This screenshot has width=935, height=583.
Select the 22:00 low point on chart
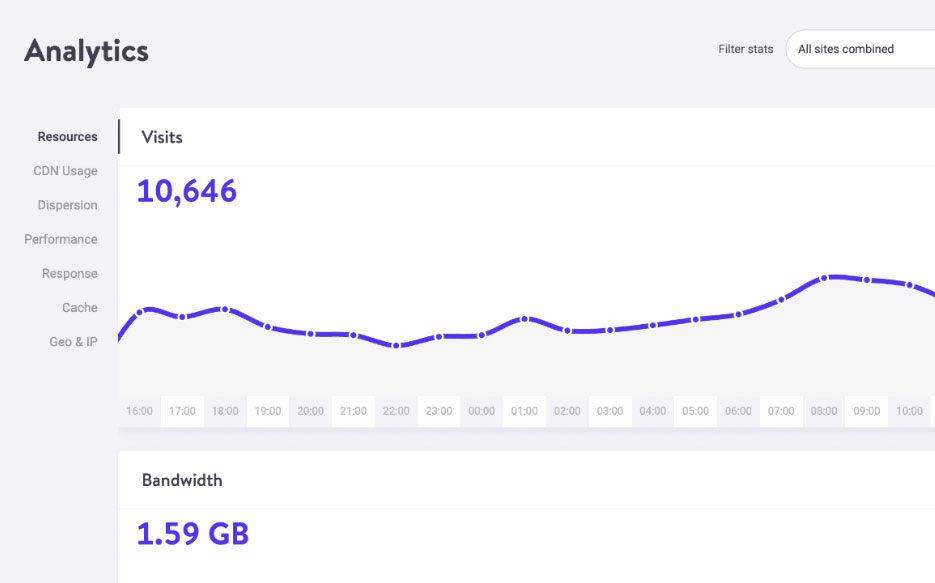click(396, 345)
